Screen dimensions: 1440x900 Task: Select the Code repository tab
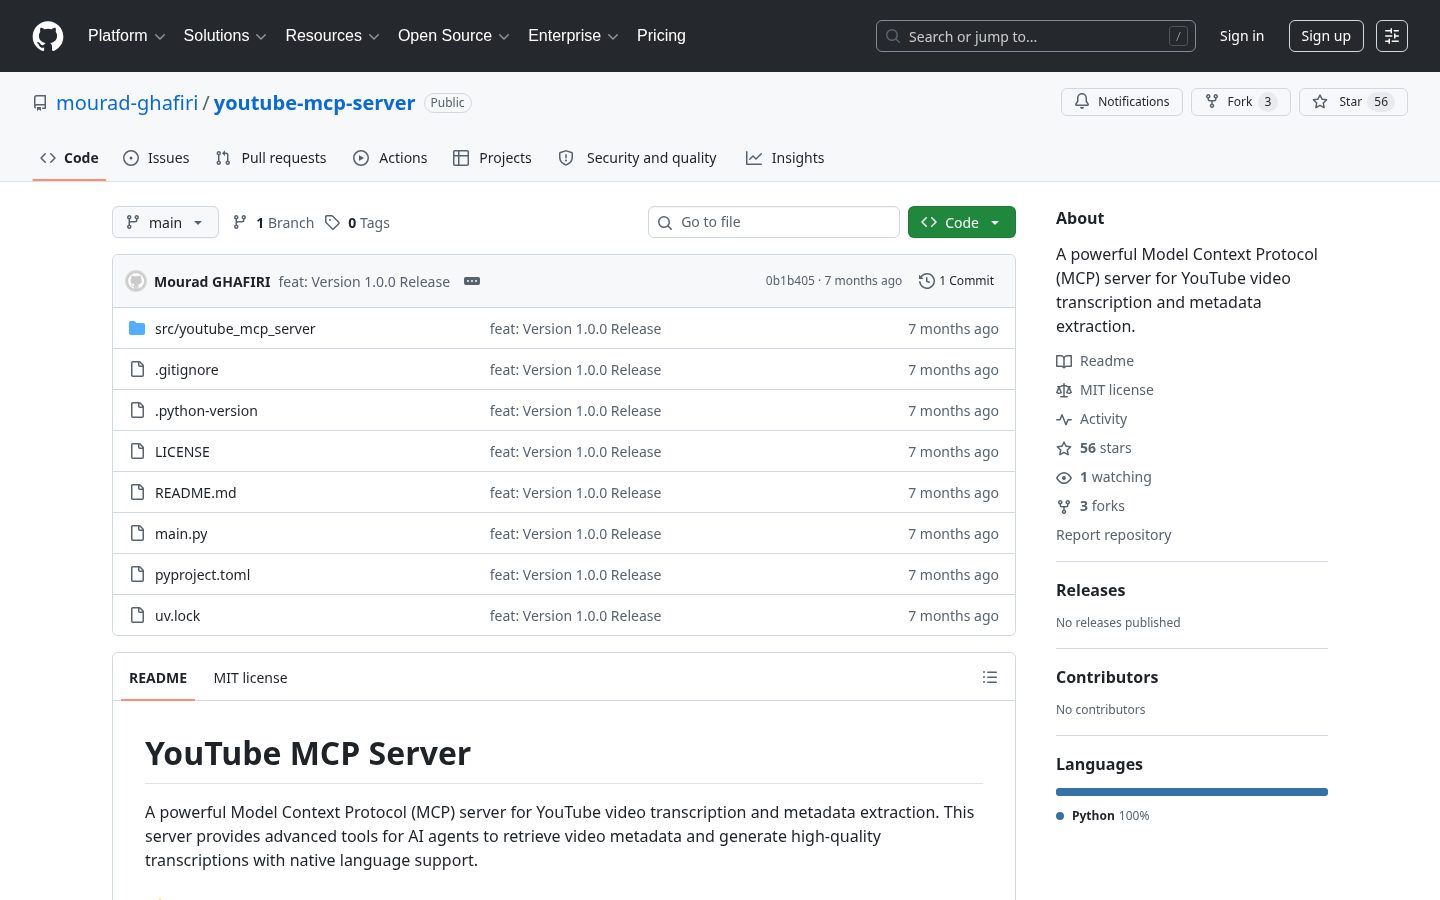69,158
